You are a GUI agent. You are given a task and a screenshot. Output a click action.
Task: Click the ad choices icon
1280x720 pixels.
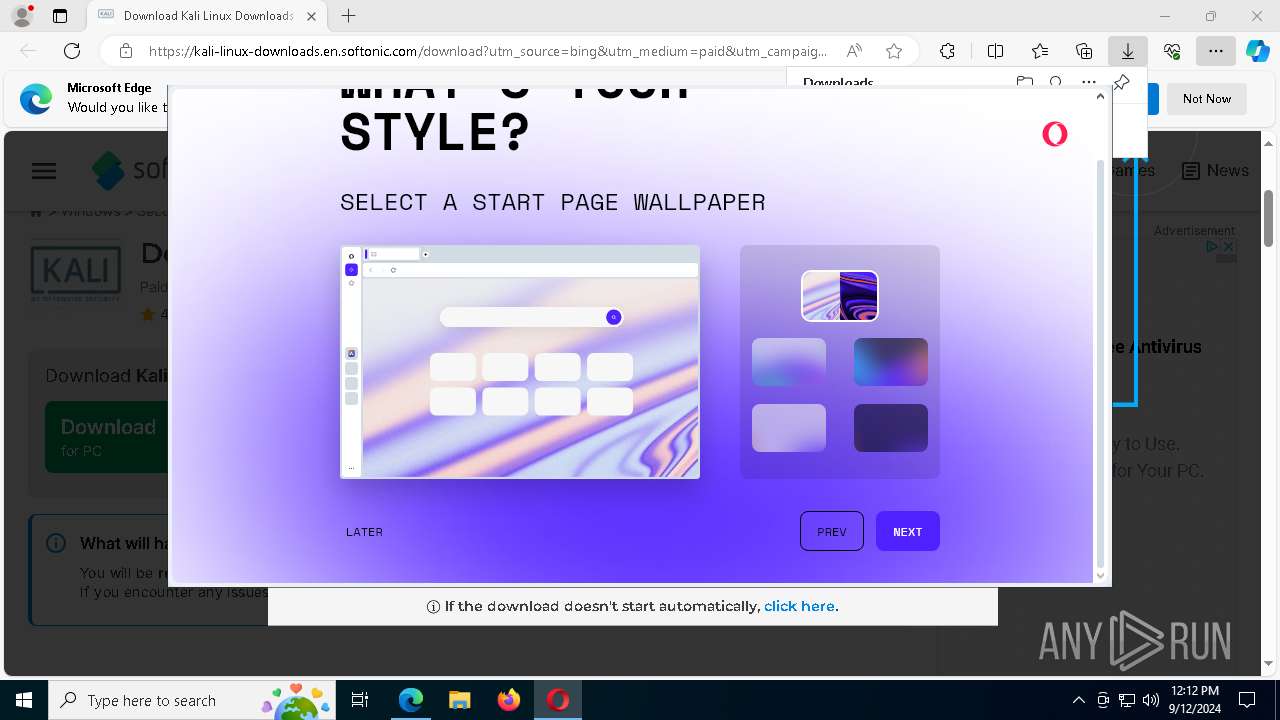click(x=1212, y=246)
